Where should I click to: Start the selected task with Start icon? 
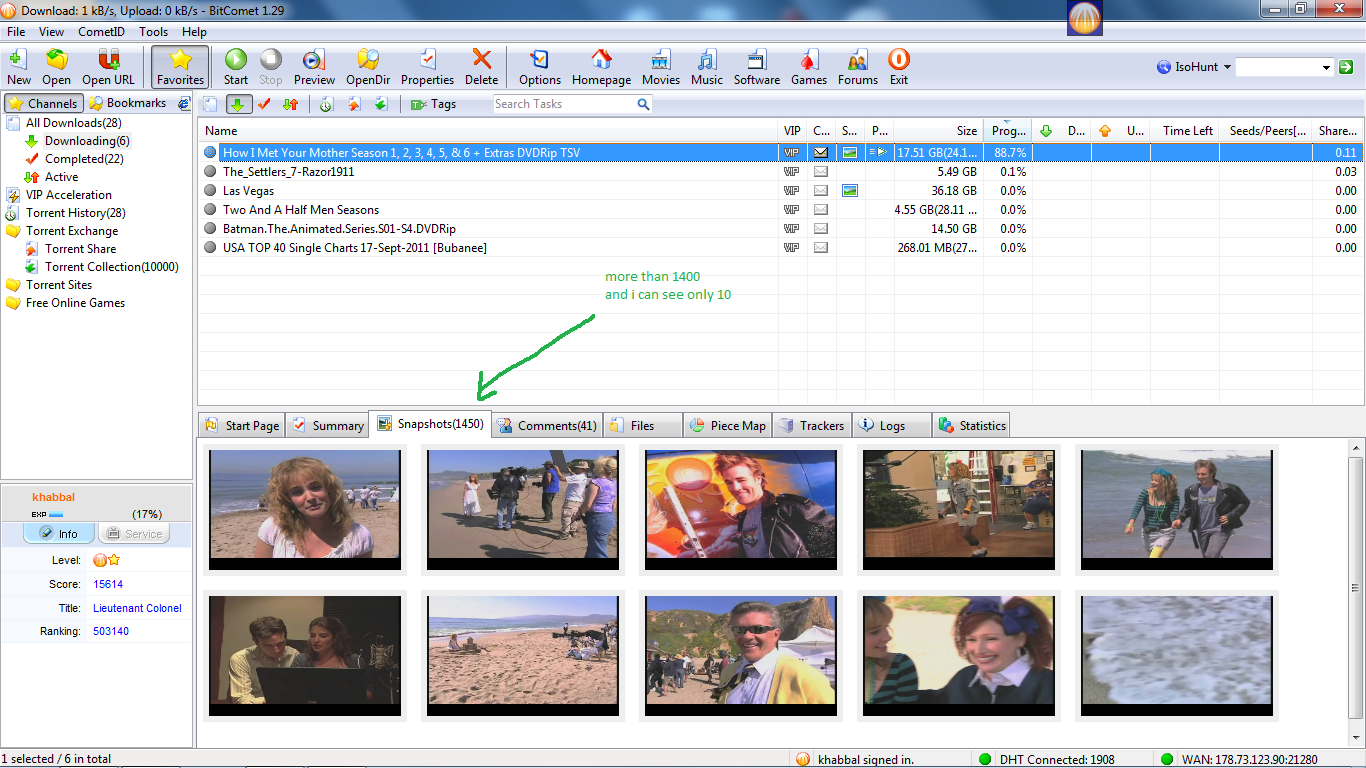(x=236, y=67)
